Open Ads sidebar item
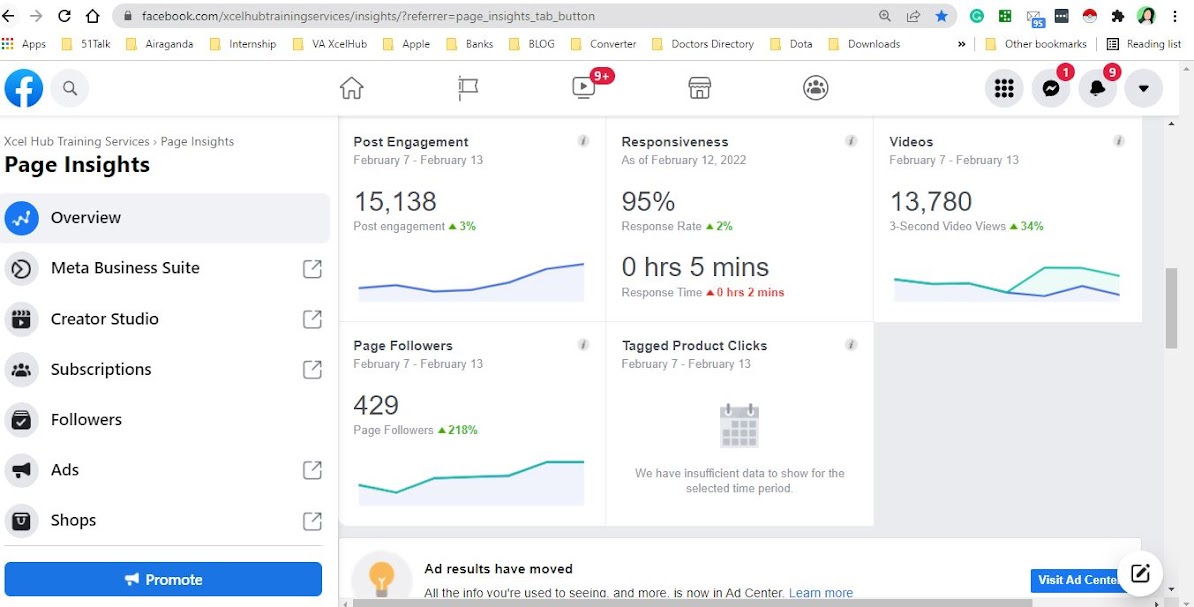 pyautogui.click(x=166, y=470)
